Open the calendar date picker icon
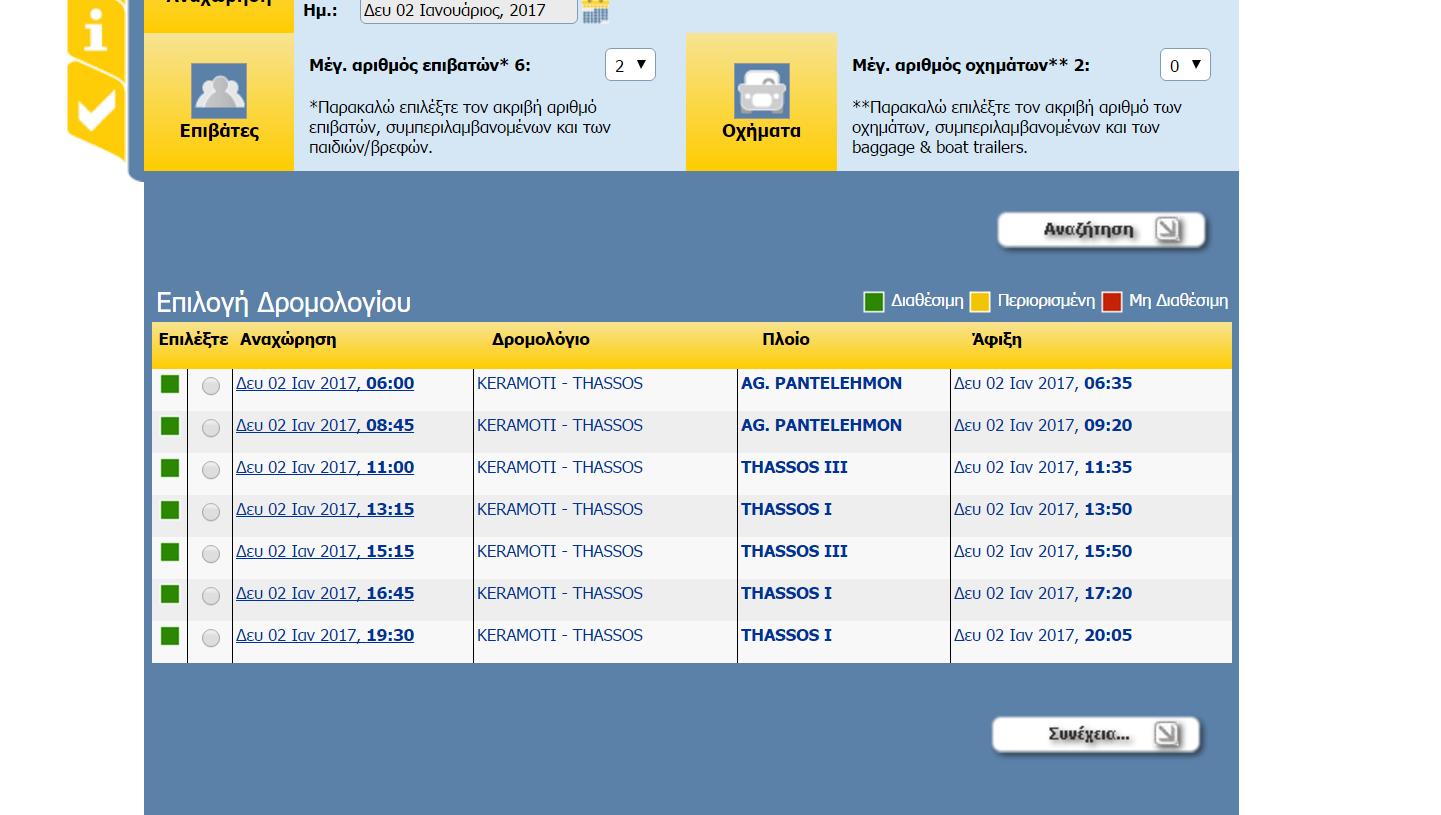 (x=595, y=11)
